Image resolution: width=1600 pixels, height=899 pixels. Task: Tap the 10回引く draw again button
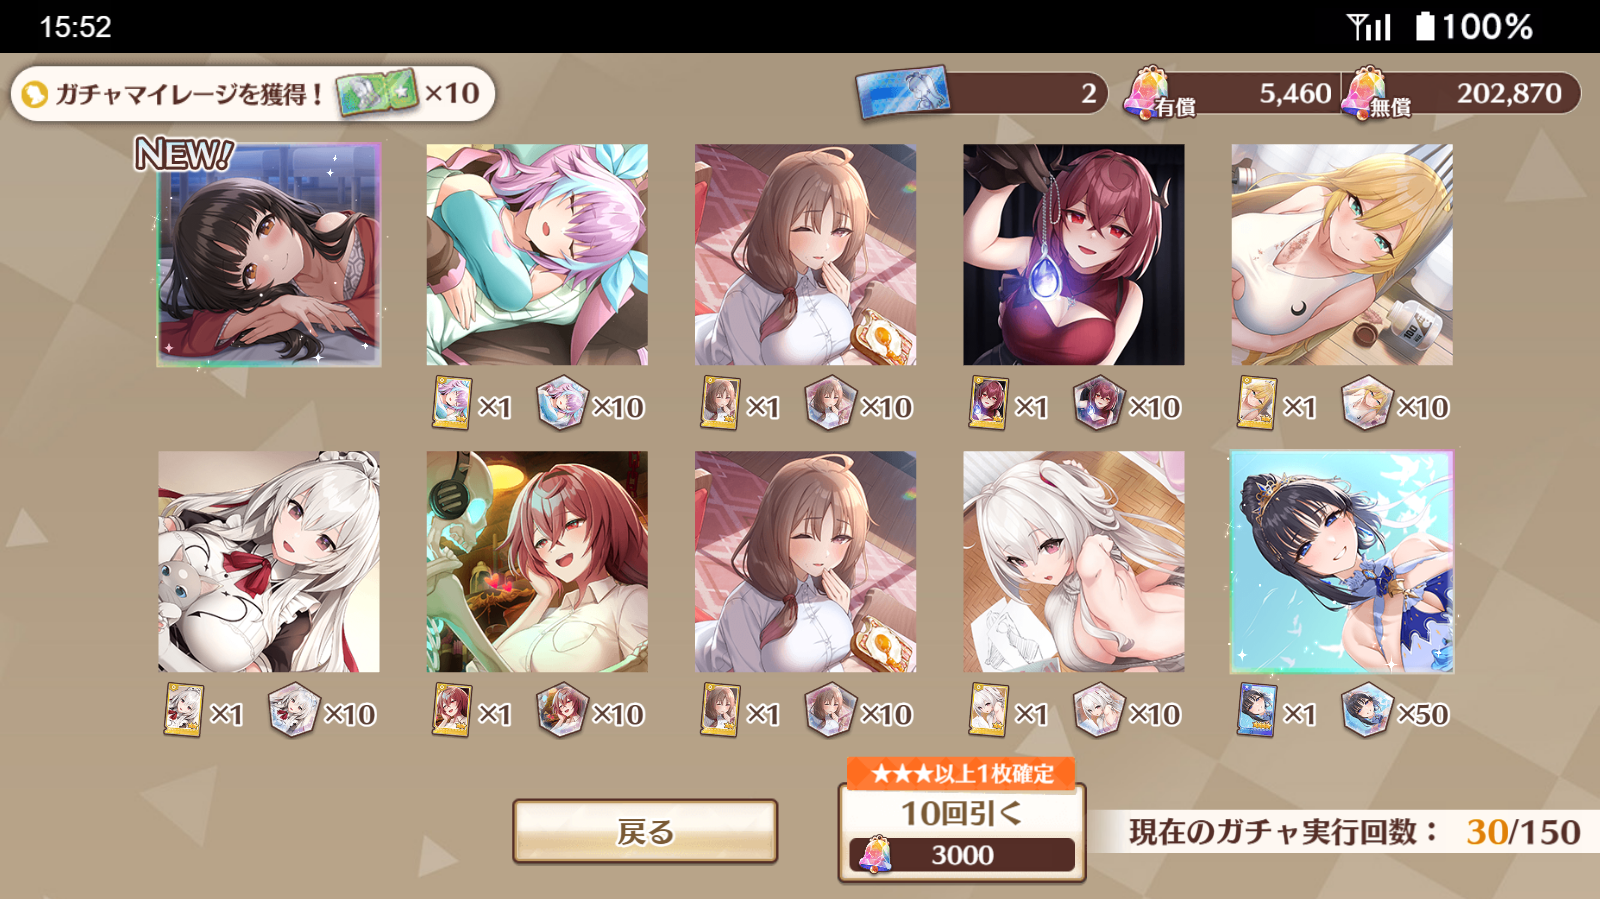(x=962, y=832)
